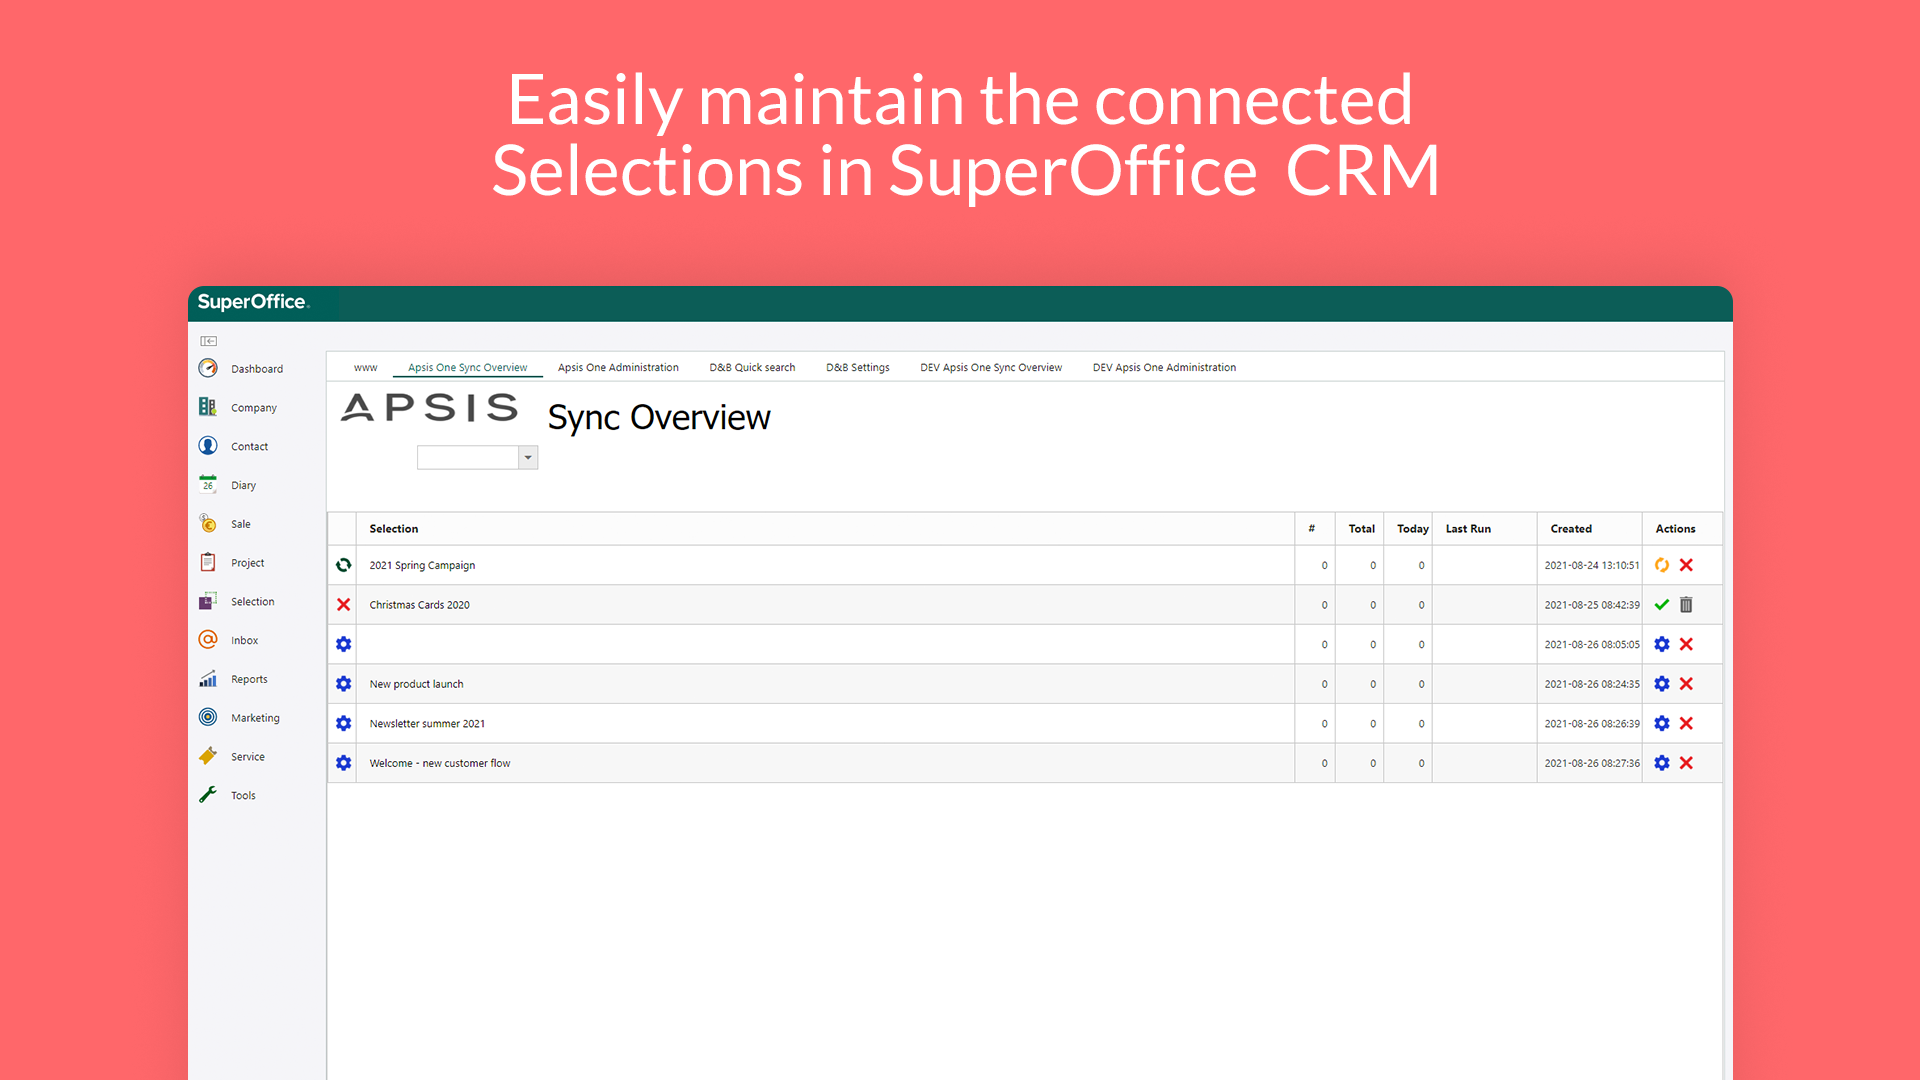Viewport: 1920px width, 1080px height.
Task: Switch to the D&B Settings tab
Action: pos(858,367)
